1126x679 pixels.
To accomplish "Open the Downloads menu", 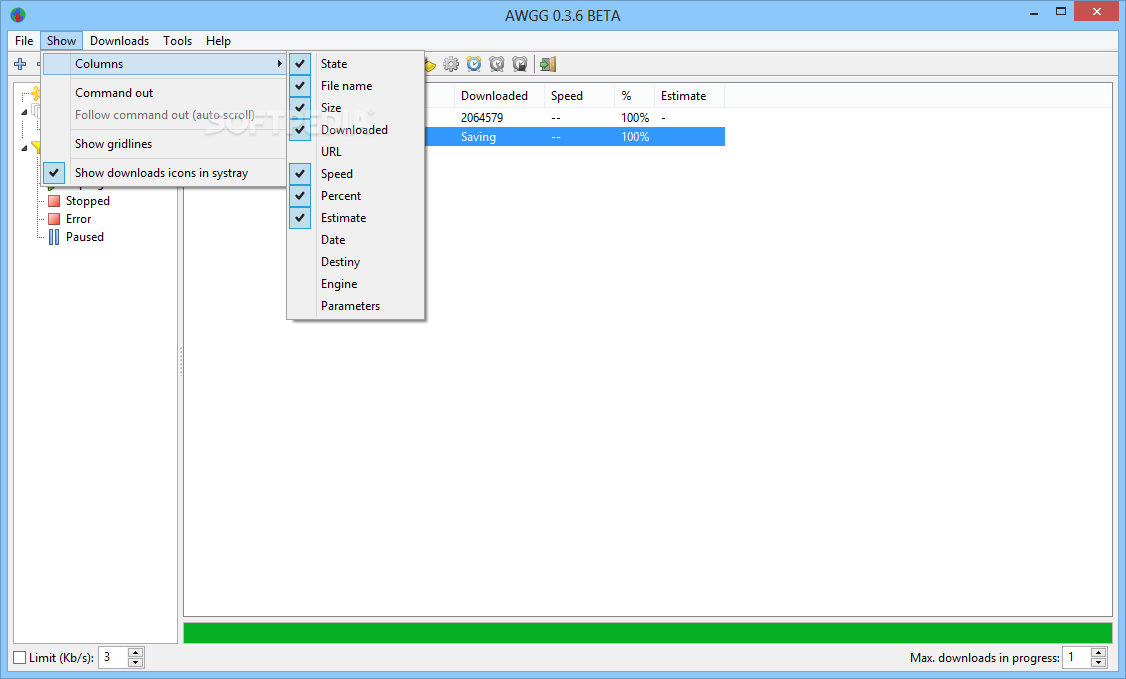I will pos(119,41).
